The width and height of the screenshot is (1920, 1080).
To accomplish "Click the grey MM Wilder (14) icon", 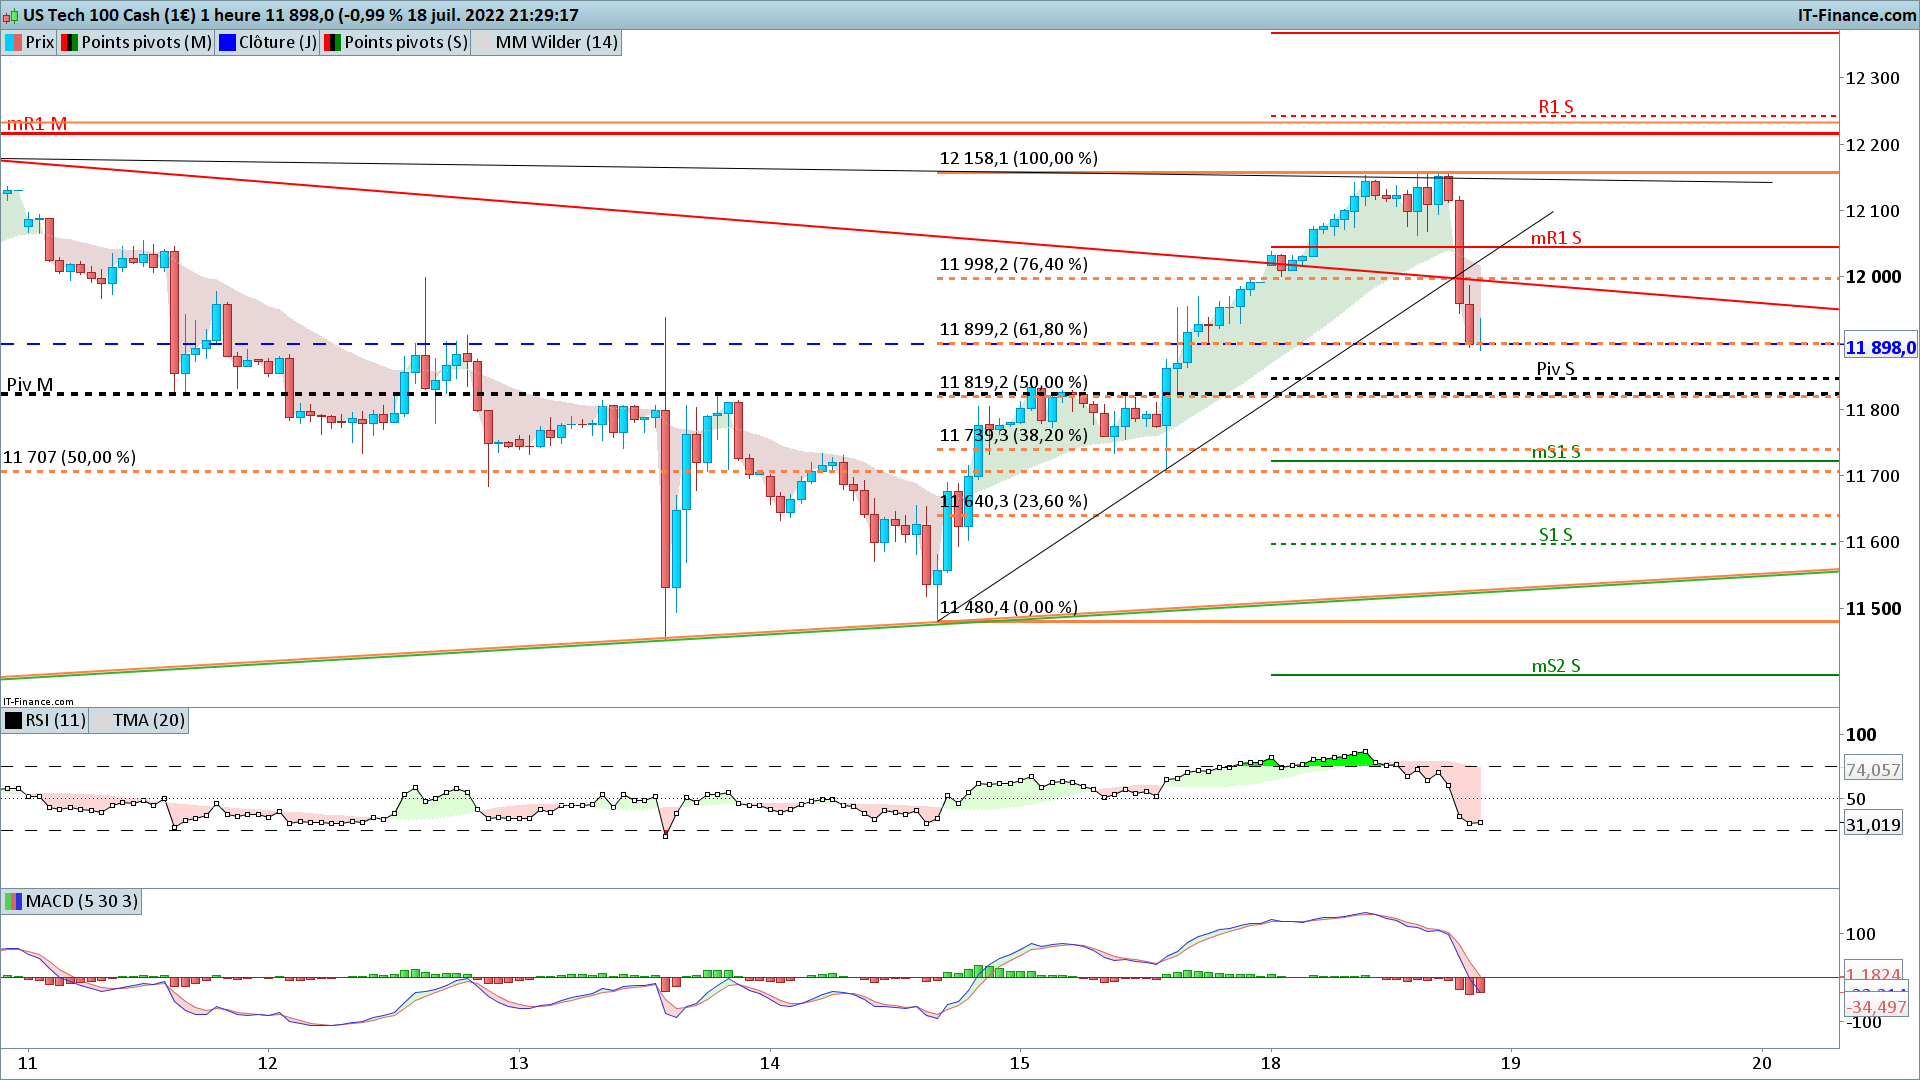I will 484,42.
